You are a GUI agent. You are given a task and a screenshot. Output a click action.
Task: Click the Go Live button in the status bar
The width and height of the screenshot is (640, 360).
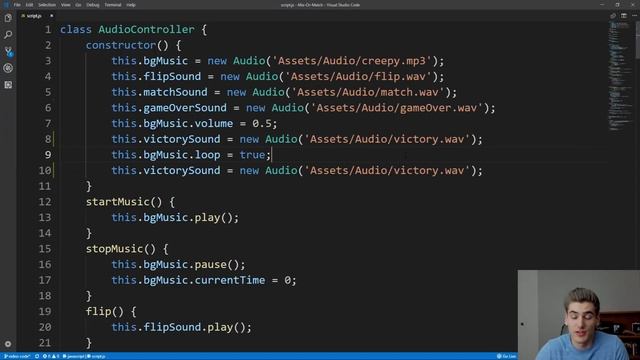coord(507,356)
